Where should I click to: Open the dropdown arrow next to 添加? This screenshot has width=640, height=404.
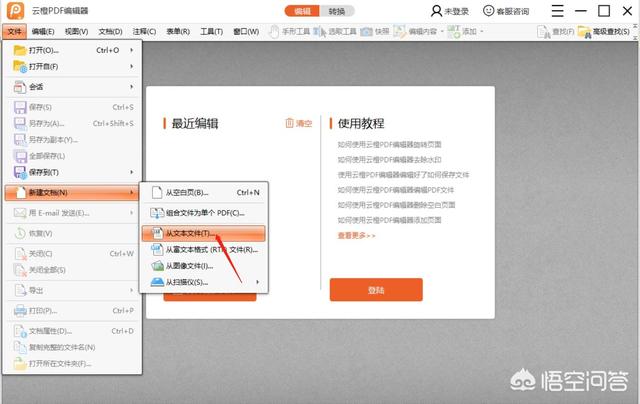(482, 31)
